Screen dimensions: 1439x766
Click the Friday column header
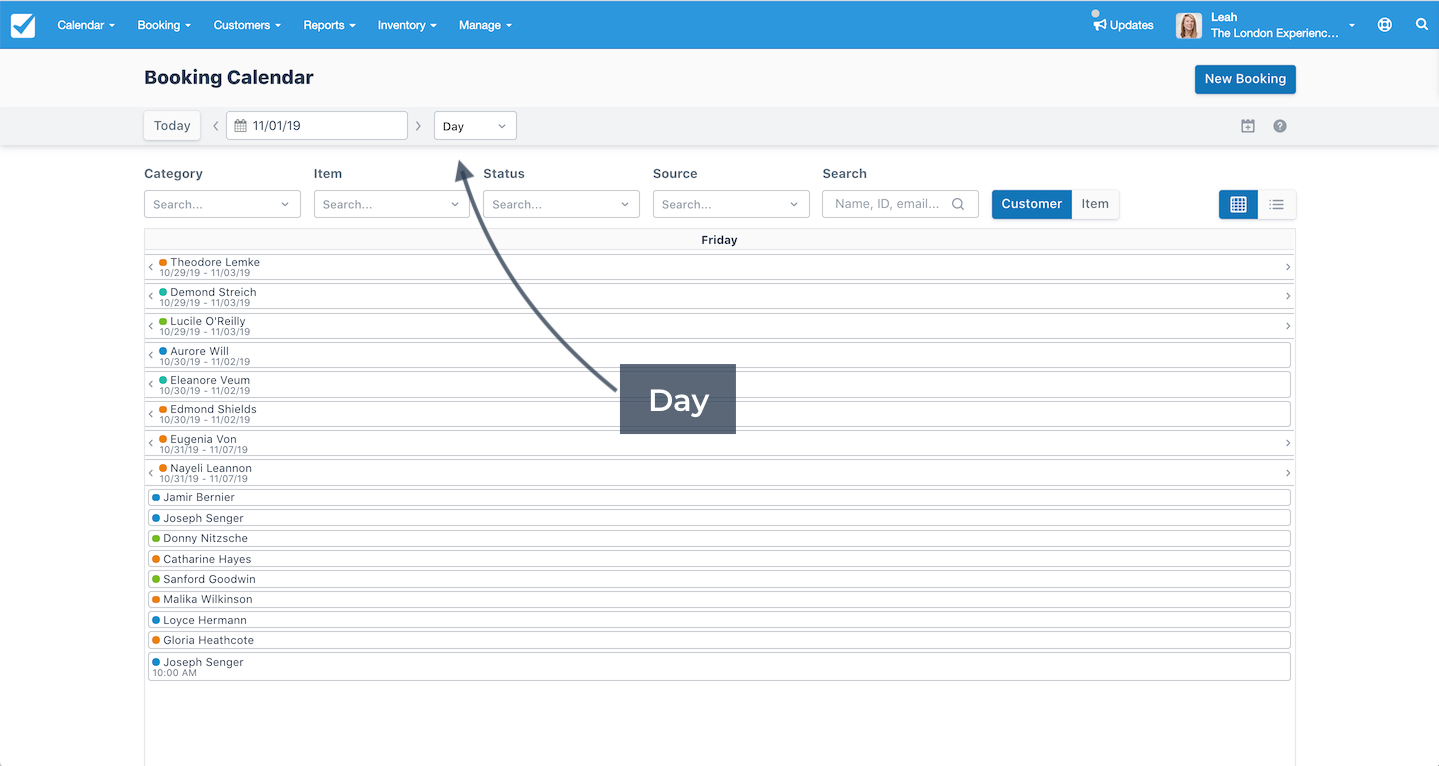click(719, 240)
